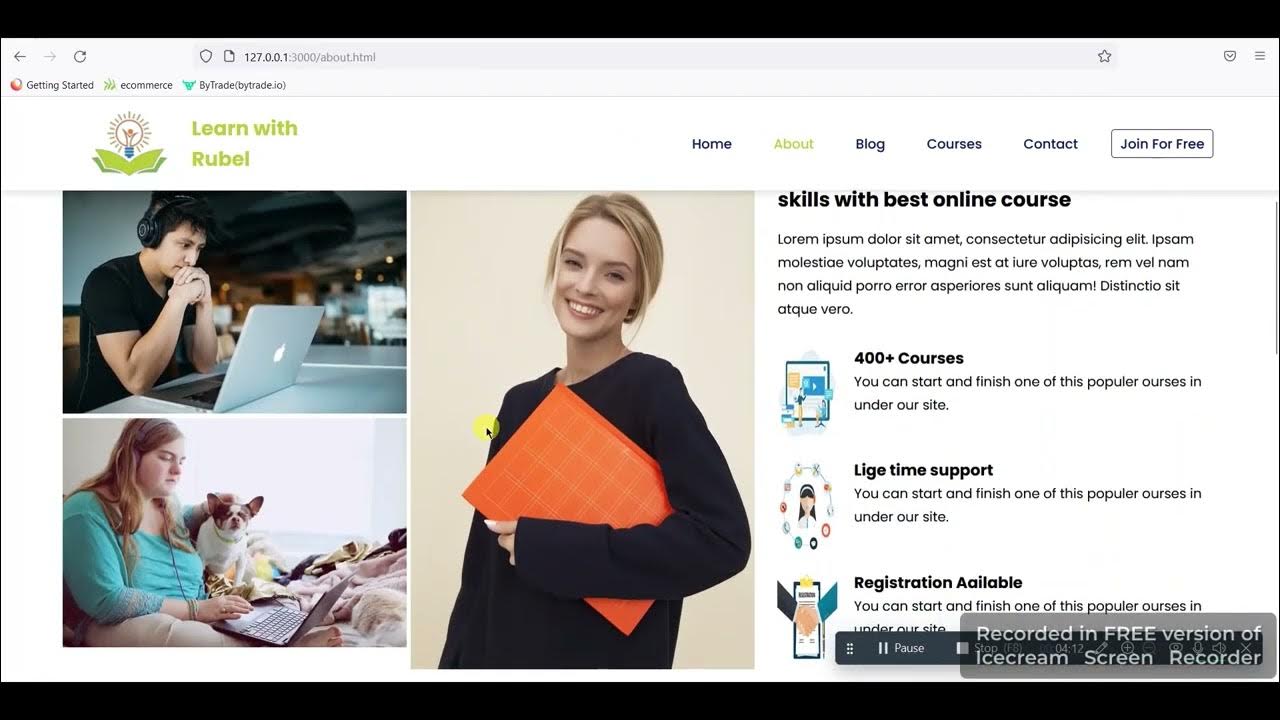The height and width of the screenshot is (720, 1280).
Task: Toggle the recorder microphone icon
Action: pos(1197,648)
